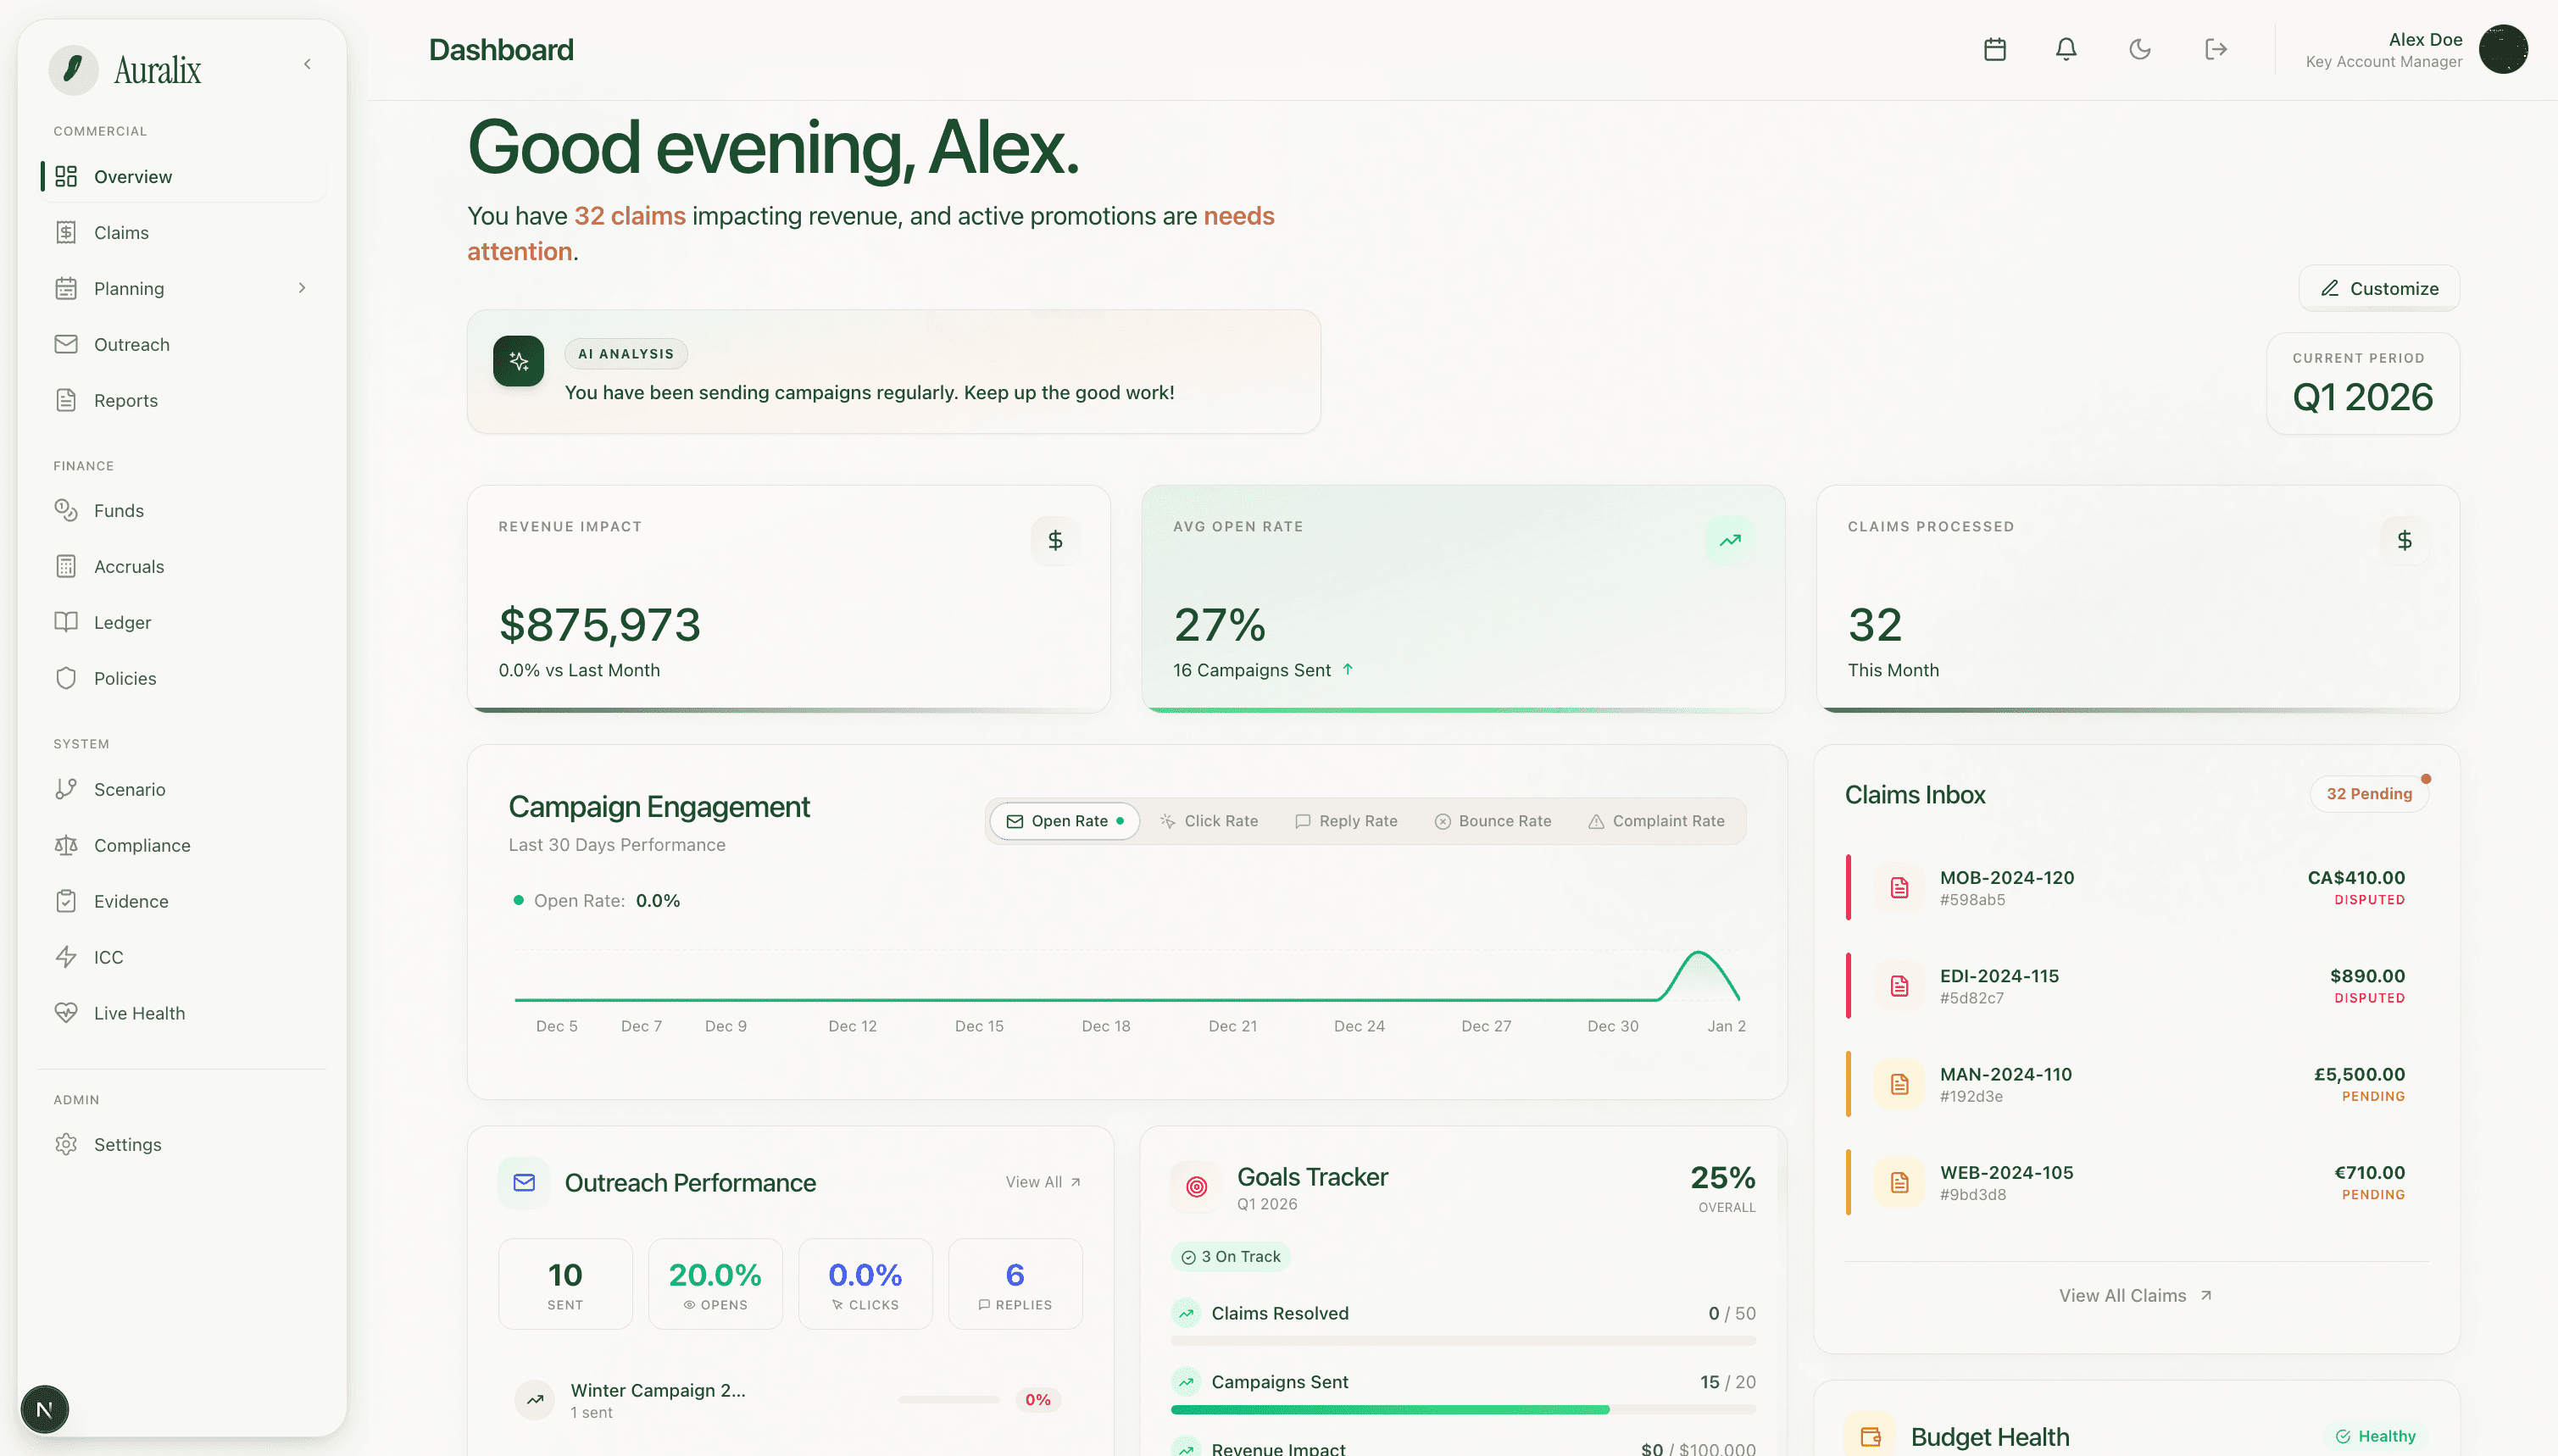2558x1456 pixels.
Task: Toggle the Complaint Rate filter
Action: [x=1656, y=820]
